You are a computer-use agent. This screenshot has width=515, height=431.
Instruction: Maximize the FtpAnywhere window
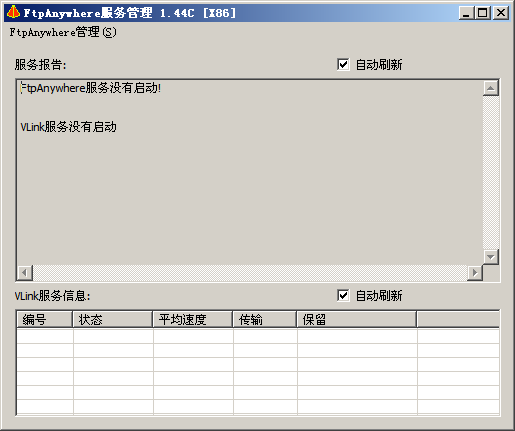482,13
